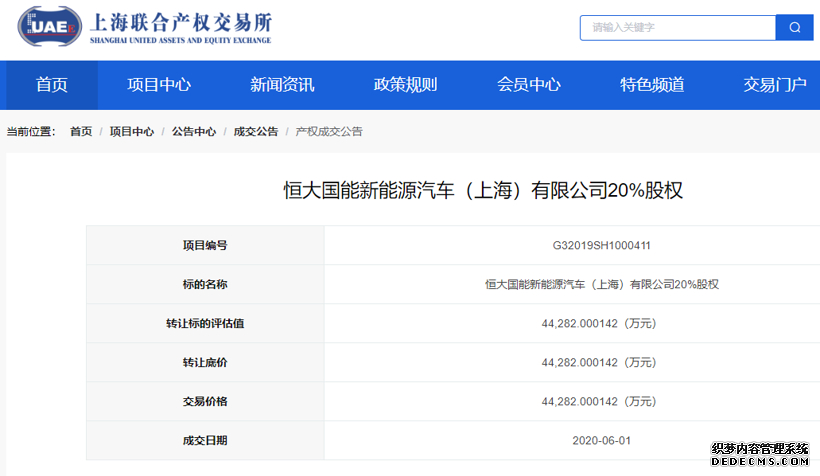The height and width of the screenshot is (476, 820).
Task: Click the page heading 恒大国能新能源汽车（上海）有限公司20%股权
Action: (483, 190)
